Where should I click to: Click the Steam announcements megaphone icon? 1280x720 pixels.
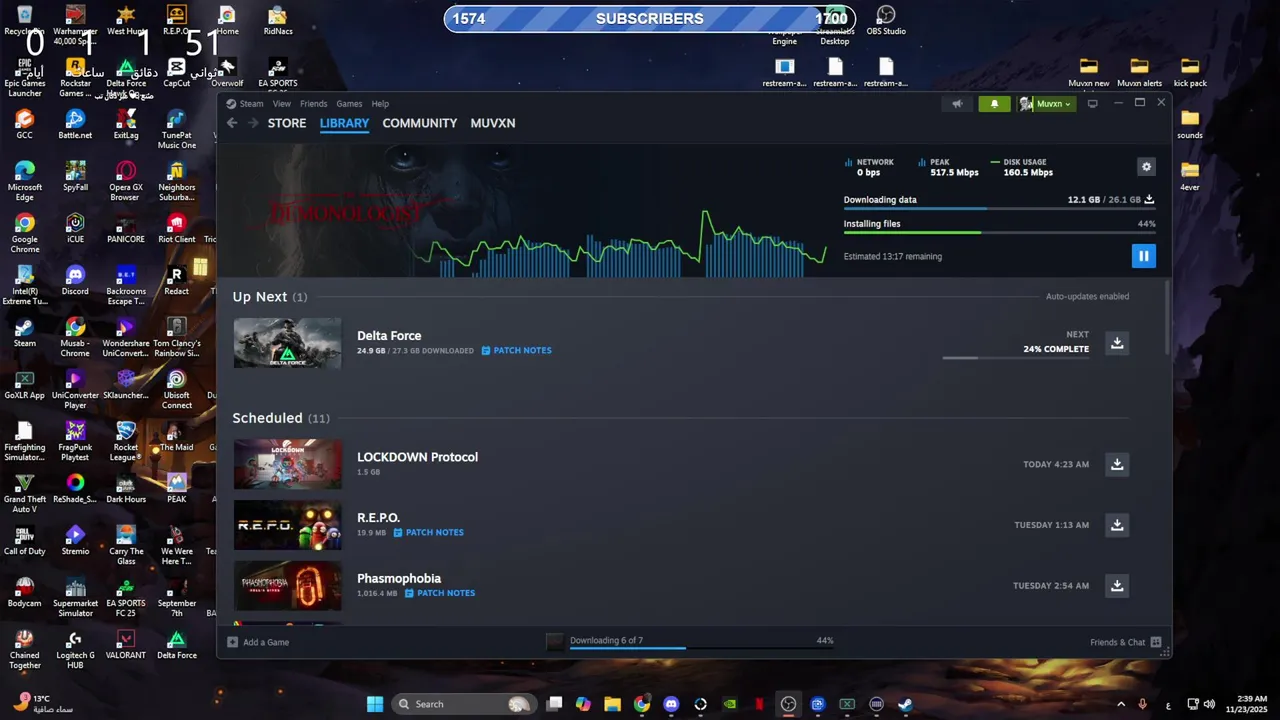(957, 104)
